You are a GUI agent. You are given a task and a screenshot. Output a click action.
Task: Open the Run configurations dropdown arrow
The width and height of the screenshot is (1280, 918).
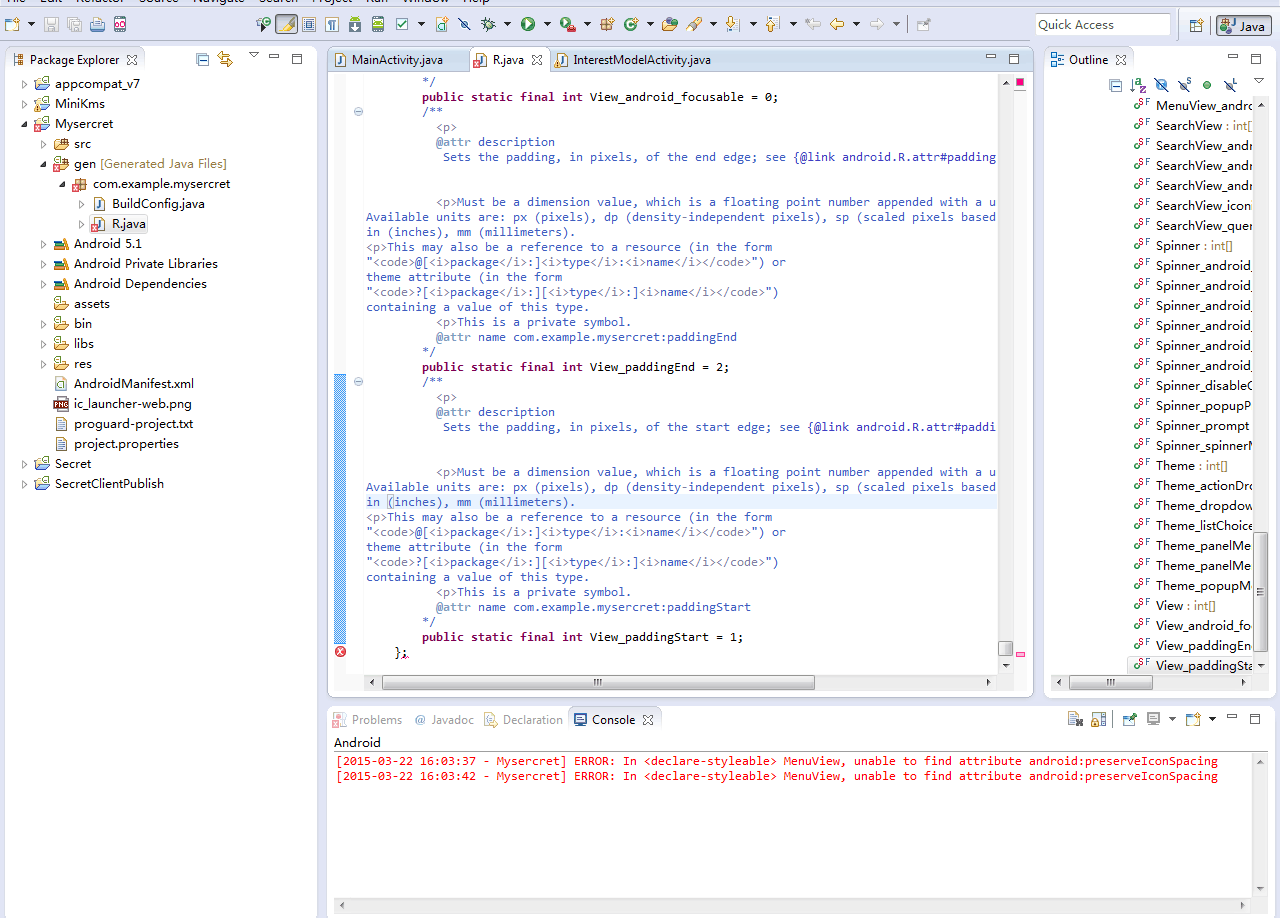pos(547,24)
